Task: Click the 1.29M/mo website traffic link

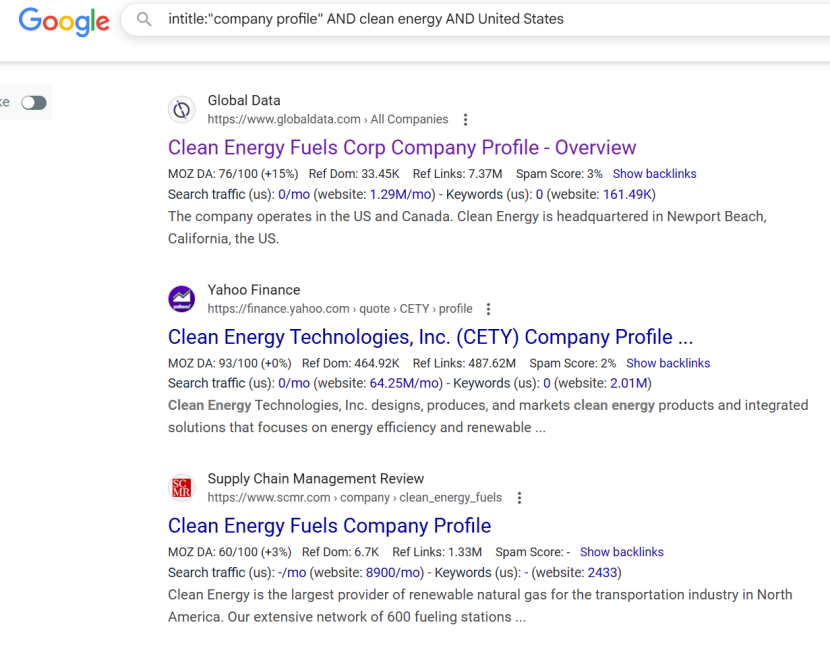Action: (403, 194)
